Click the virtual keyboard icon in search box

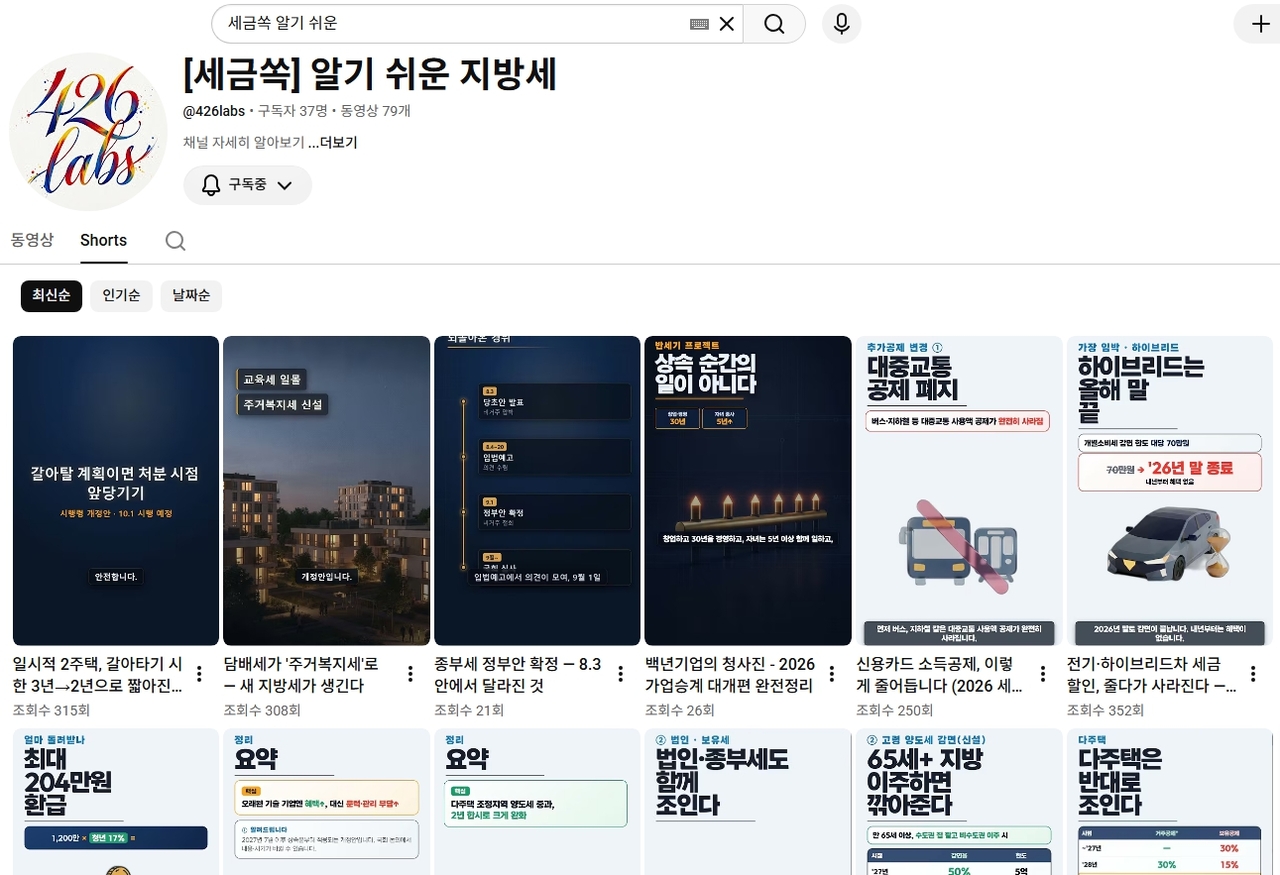[699, 24]
